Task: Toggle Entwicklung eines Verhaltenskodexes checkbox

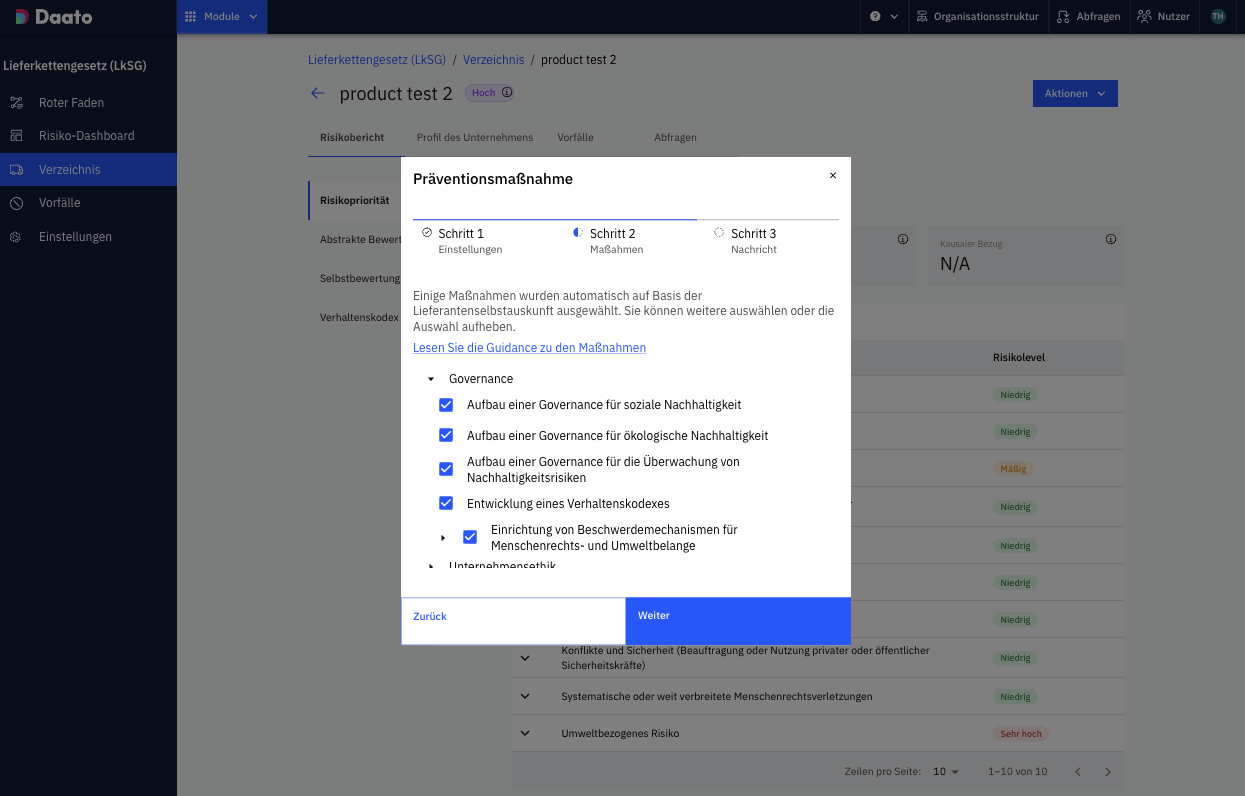Action: coord(446,503)
